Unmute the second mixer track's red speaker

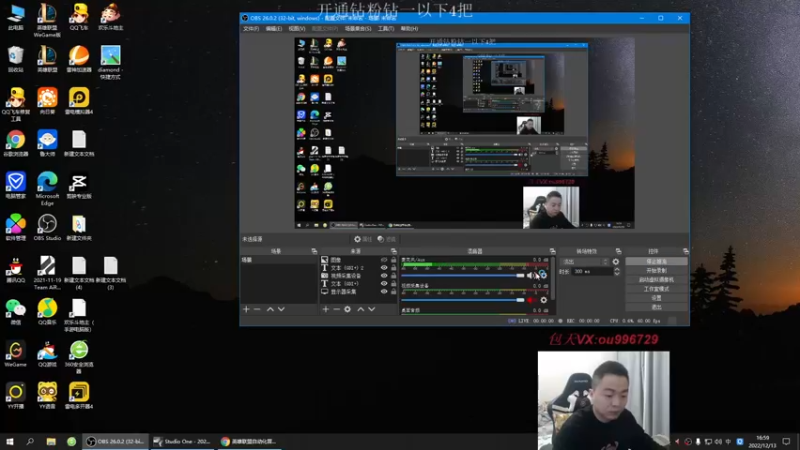[531, 300]
